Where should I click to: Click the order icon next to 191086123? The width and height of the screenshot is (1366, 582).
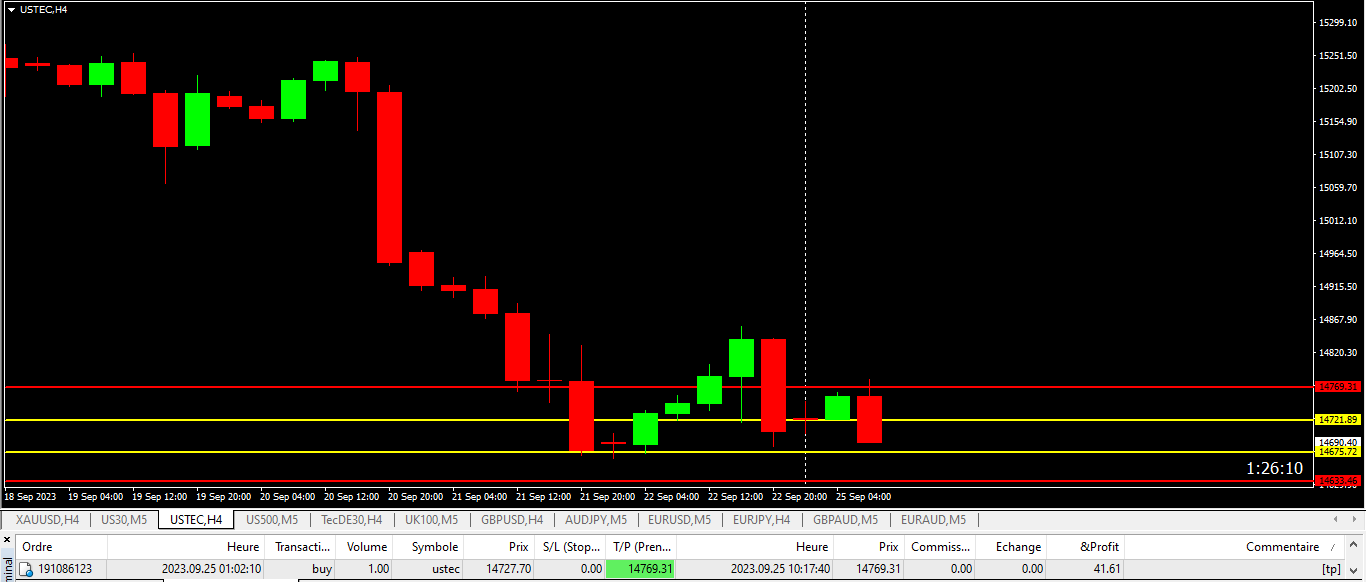26,569
